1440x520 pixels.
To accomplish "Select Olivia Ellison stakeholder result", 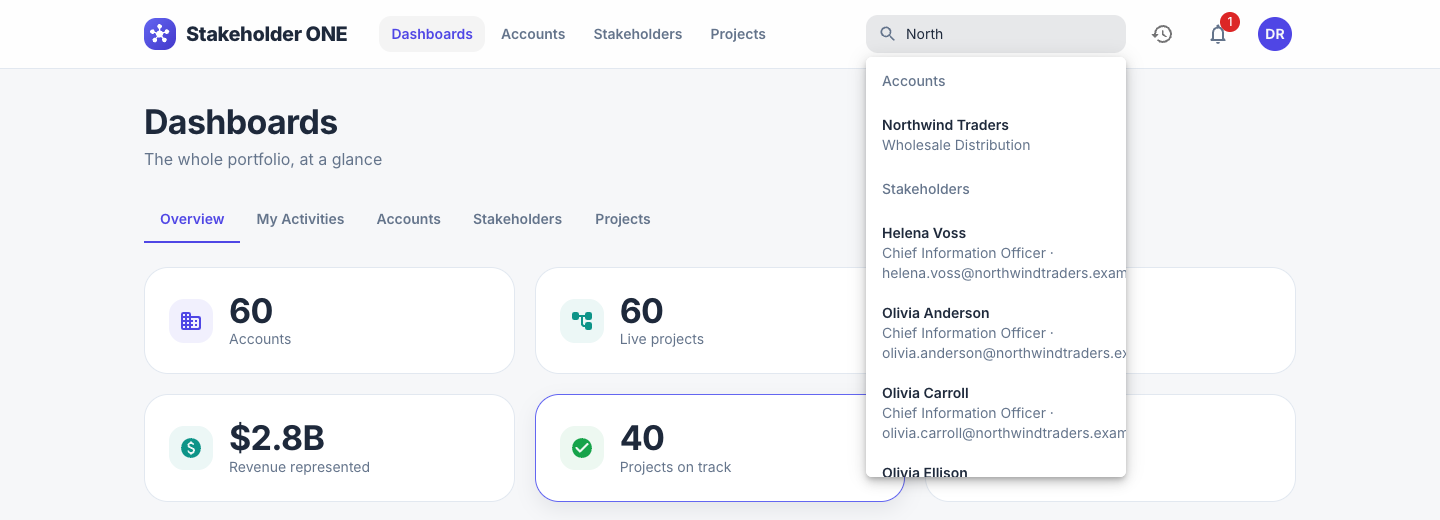I will [x=996, y=466].
